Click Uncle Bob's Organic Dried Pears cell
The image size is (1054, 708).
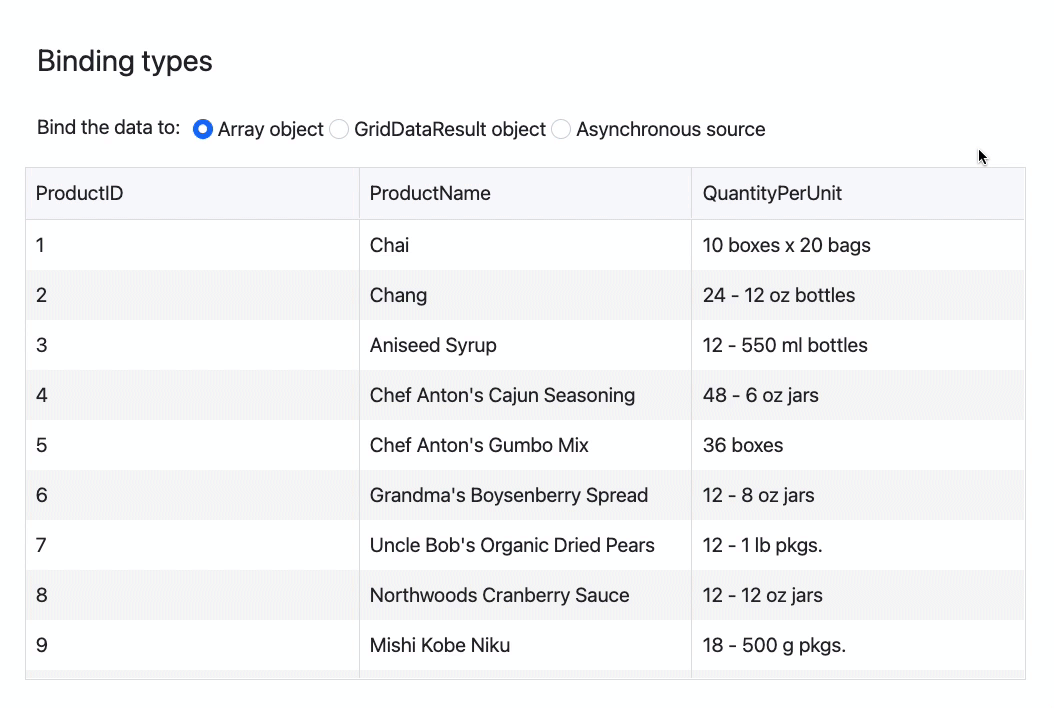coord(512,545)
